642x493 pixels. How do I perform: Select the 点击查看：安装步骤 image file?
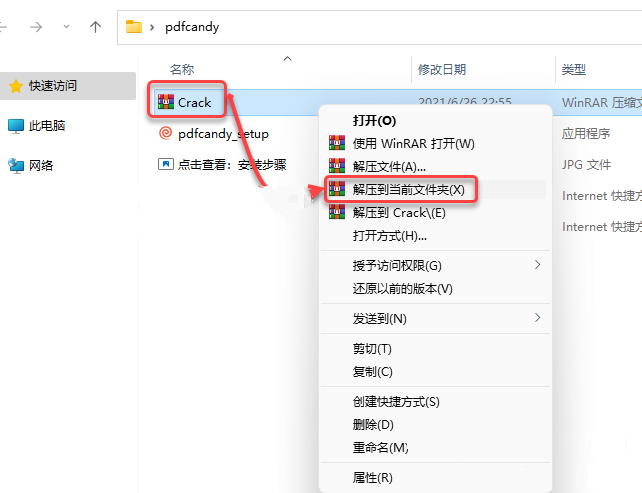coord(232,165)
